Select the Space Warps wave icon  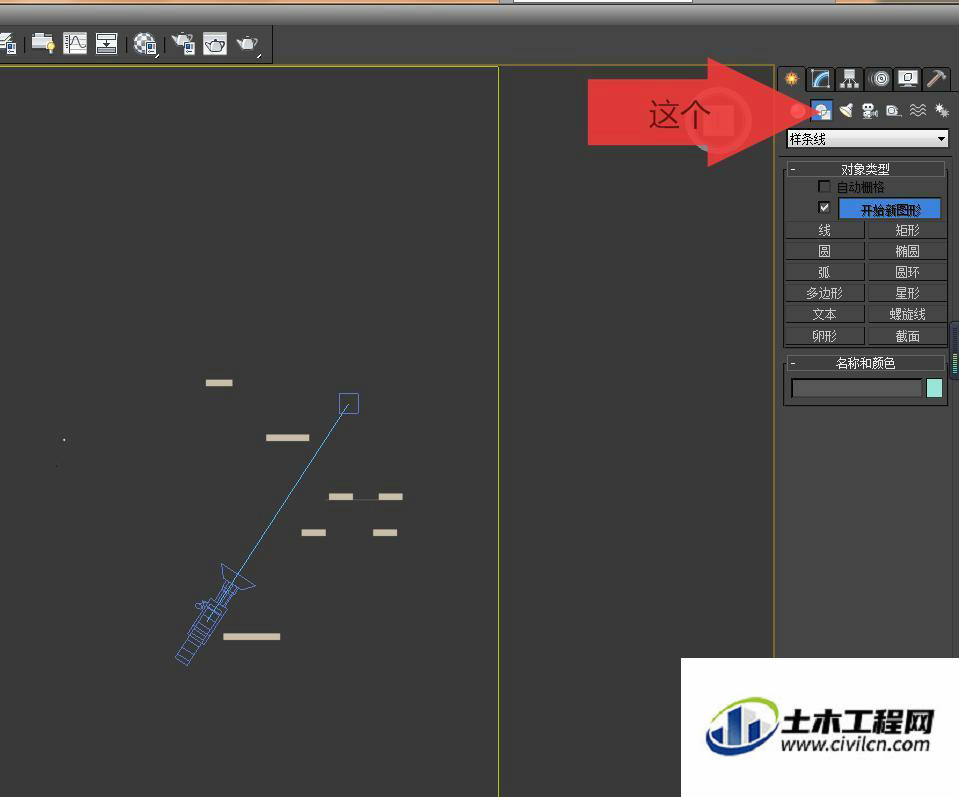(x=917, y=111)
